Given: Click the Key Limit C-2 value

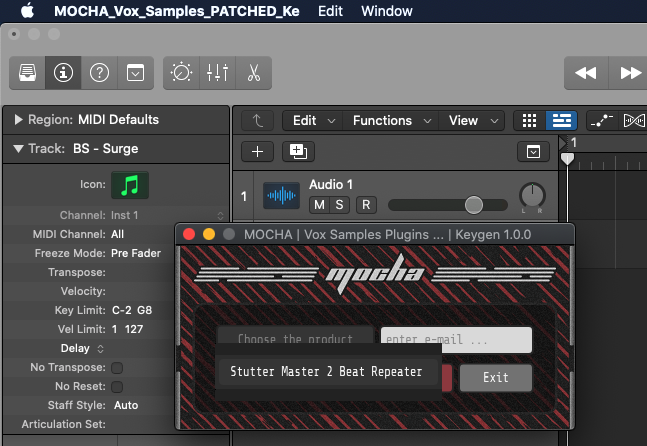Looking at the screenshot, I should (x=122, y=310).
